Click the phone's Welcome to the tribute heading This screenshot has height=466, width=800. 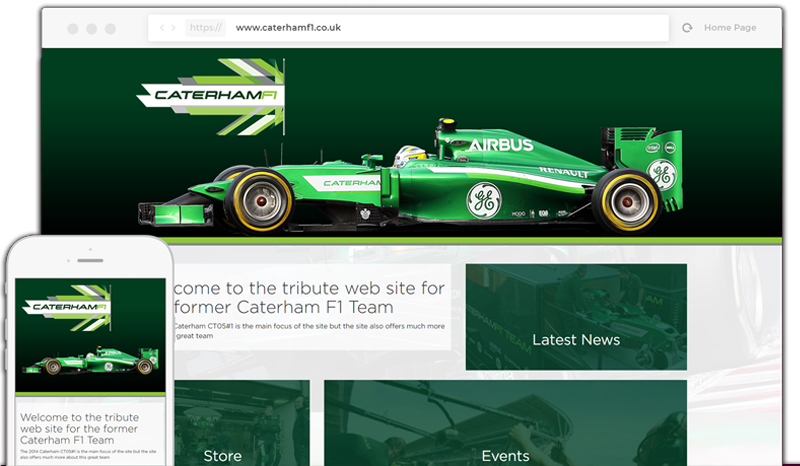point(80,429)
